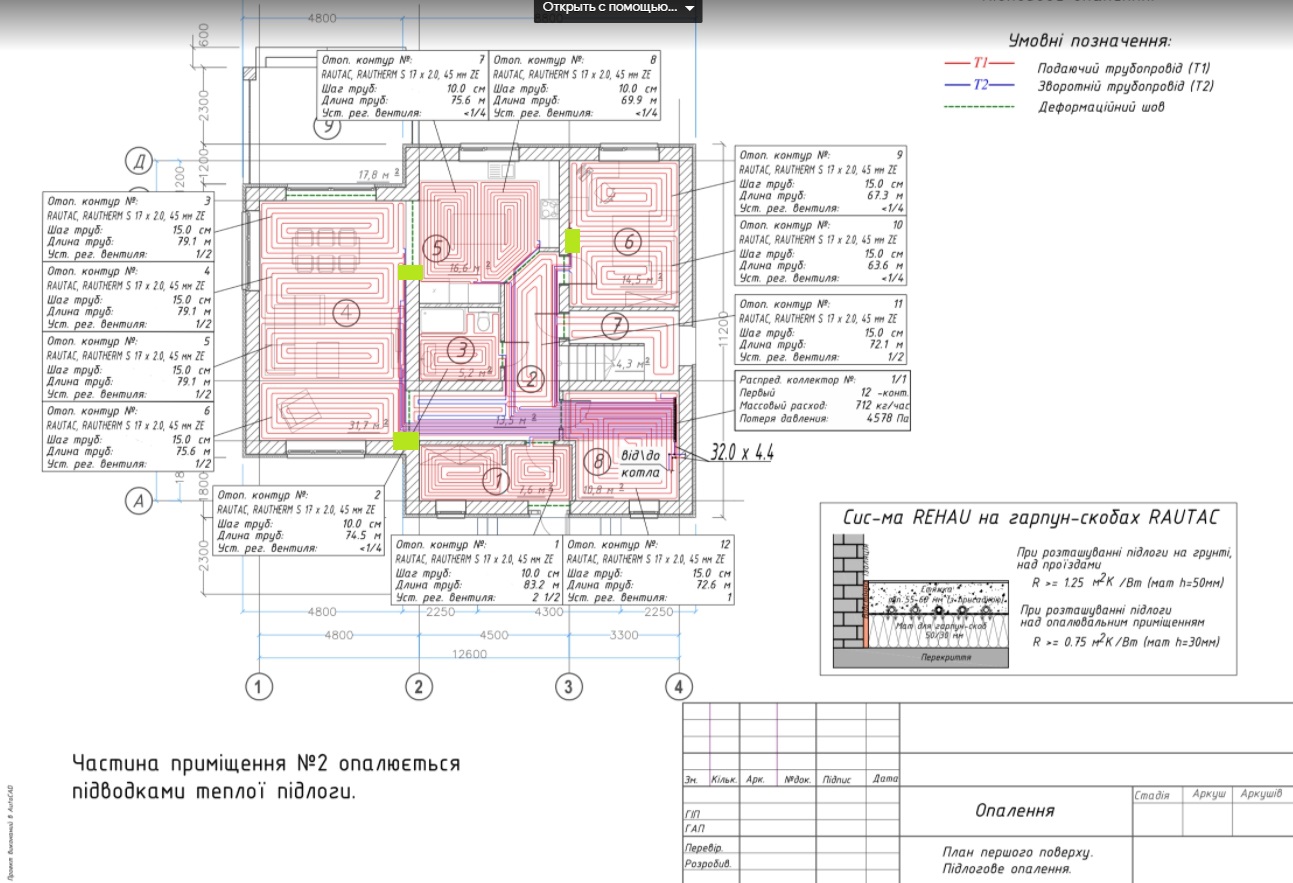Select room number 6 circle on plan
The width and height of the screenshot is (1293, 883).
(628, 241)
